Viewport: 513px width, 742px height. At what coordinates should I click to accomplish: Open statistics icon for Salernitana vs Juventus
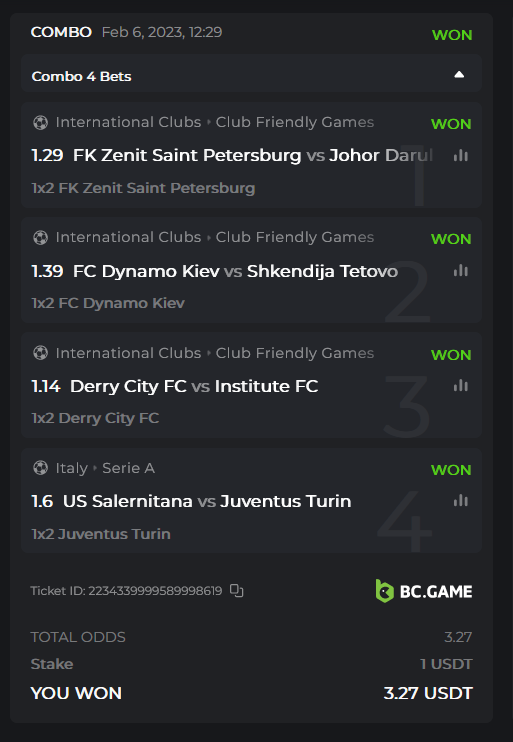click(460, 501)
